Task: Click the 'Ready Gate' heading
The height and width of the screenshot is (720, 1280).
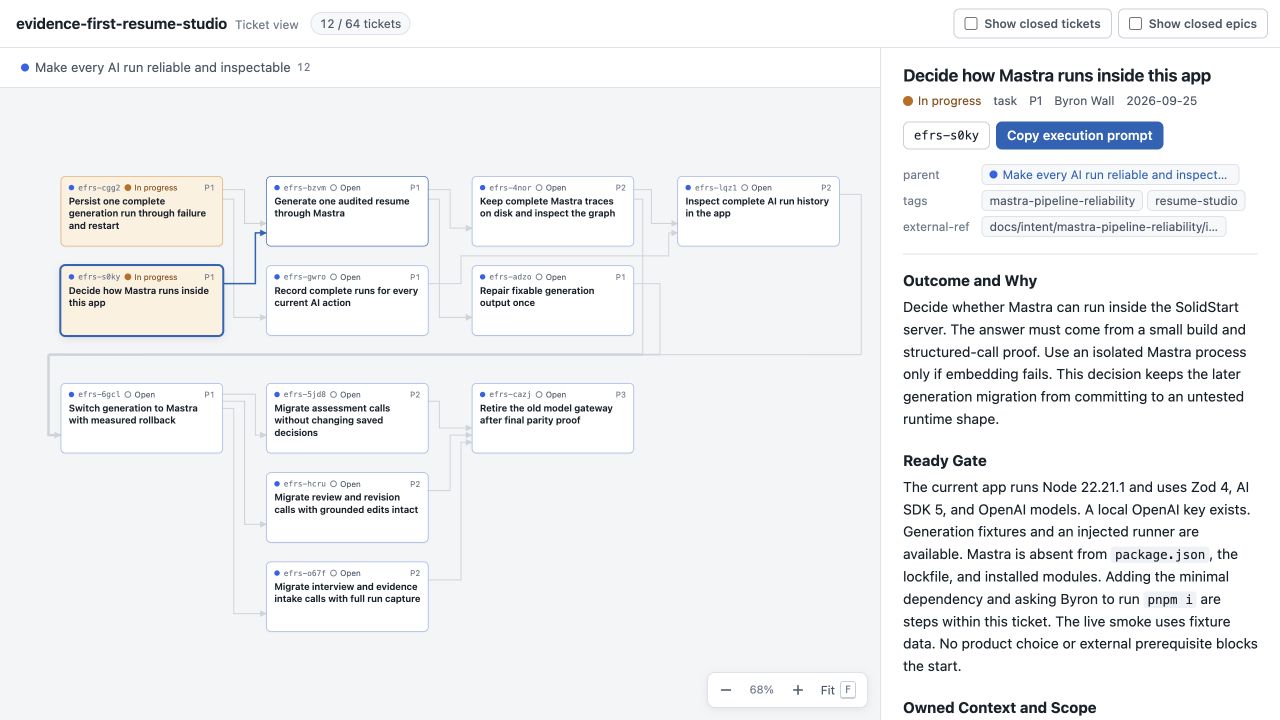Action: (945, 461)
